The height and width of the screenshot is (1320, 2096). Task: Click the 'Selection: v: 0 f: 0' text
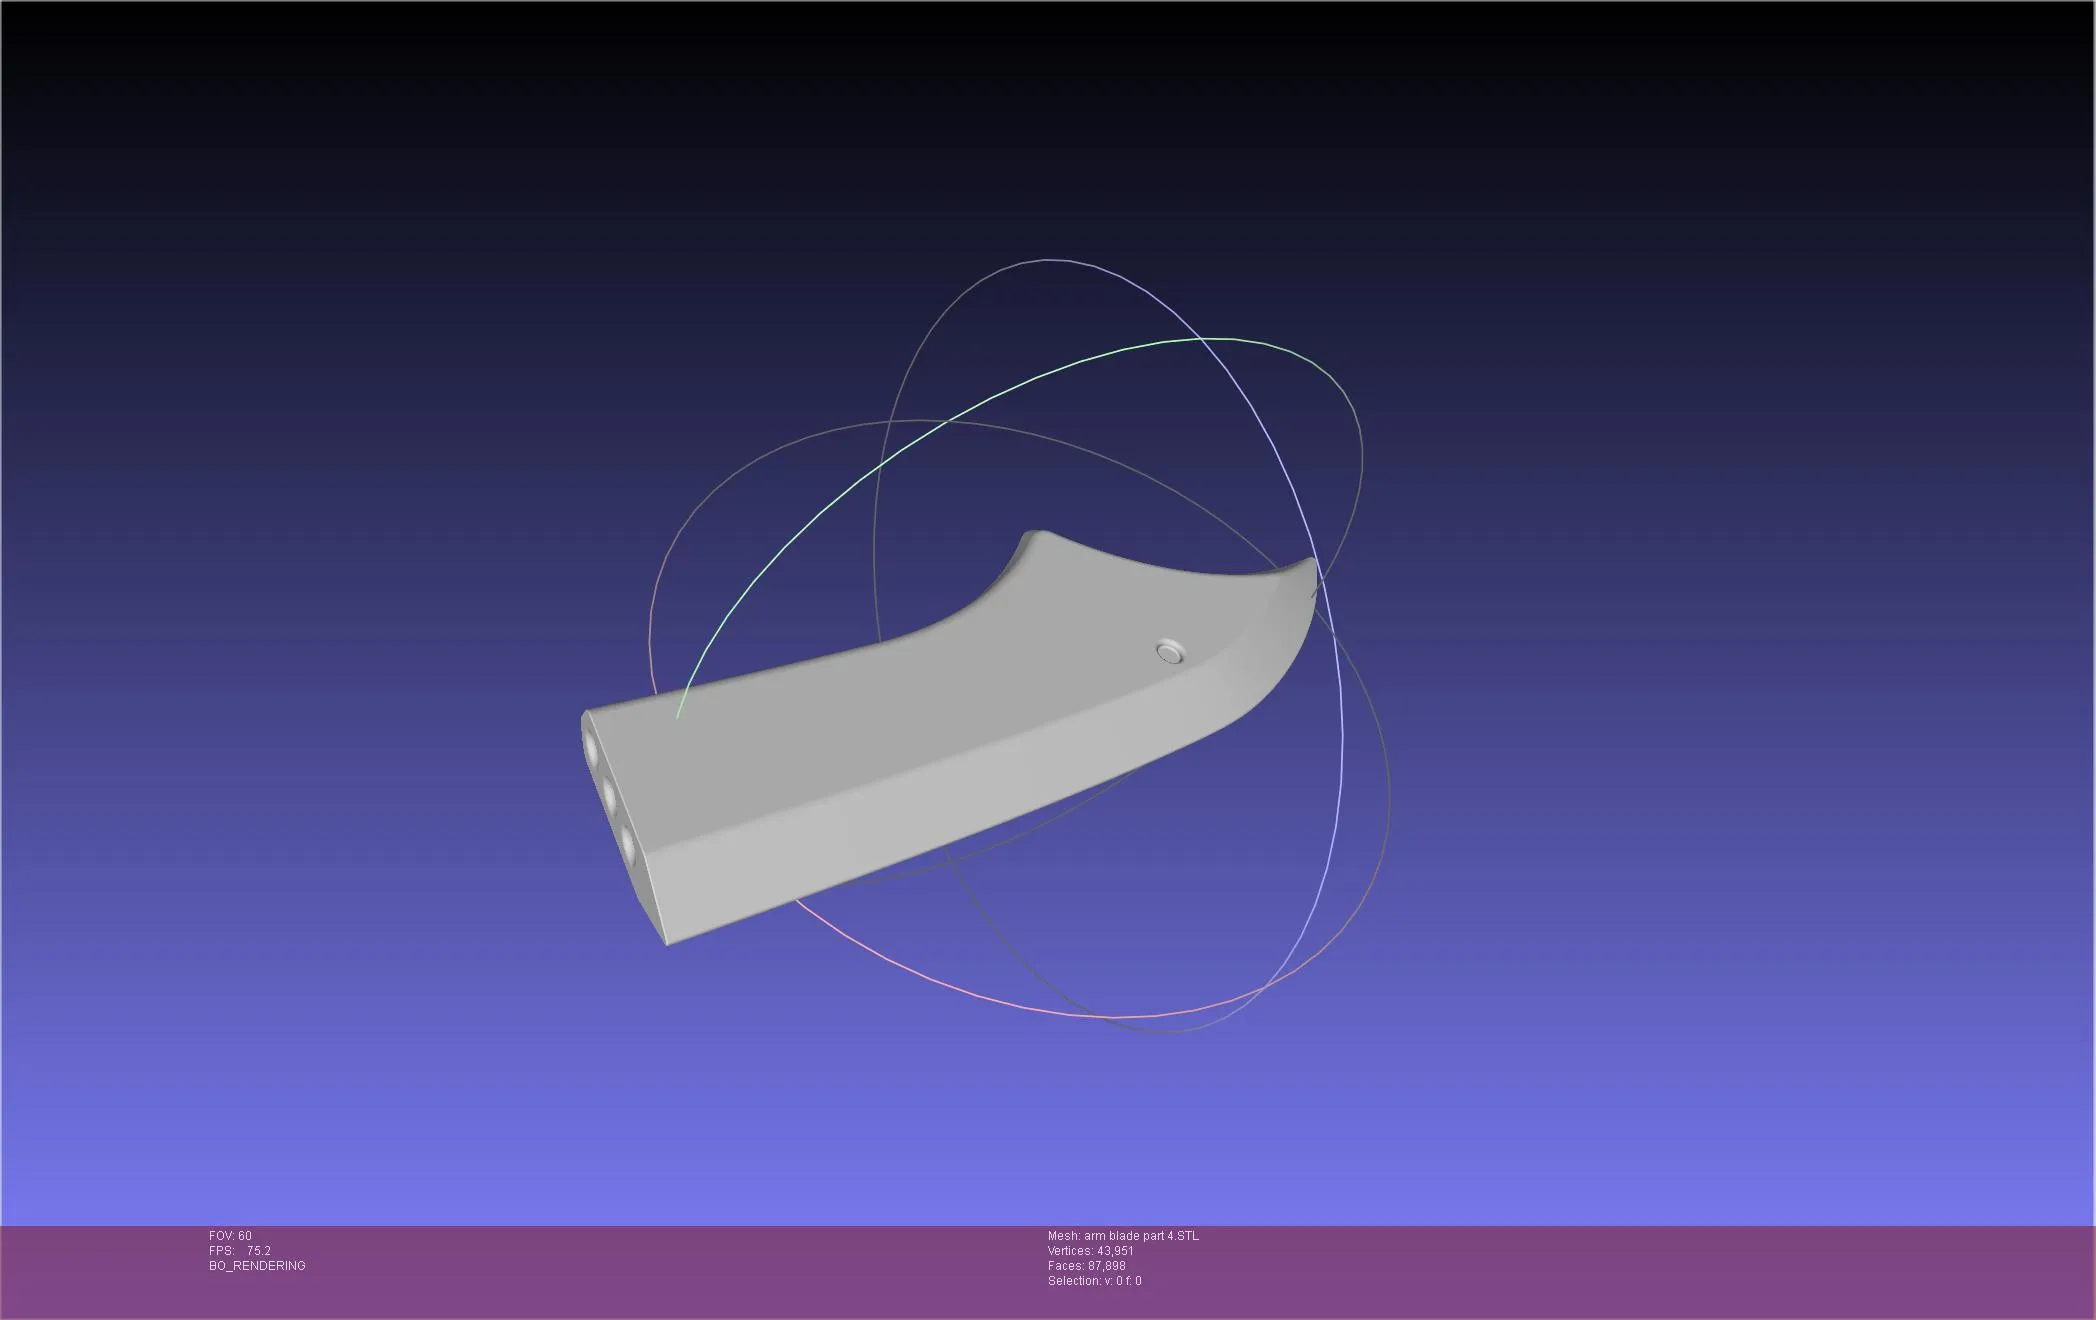pyautogui.click(x=1095, y=1281)
